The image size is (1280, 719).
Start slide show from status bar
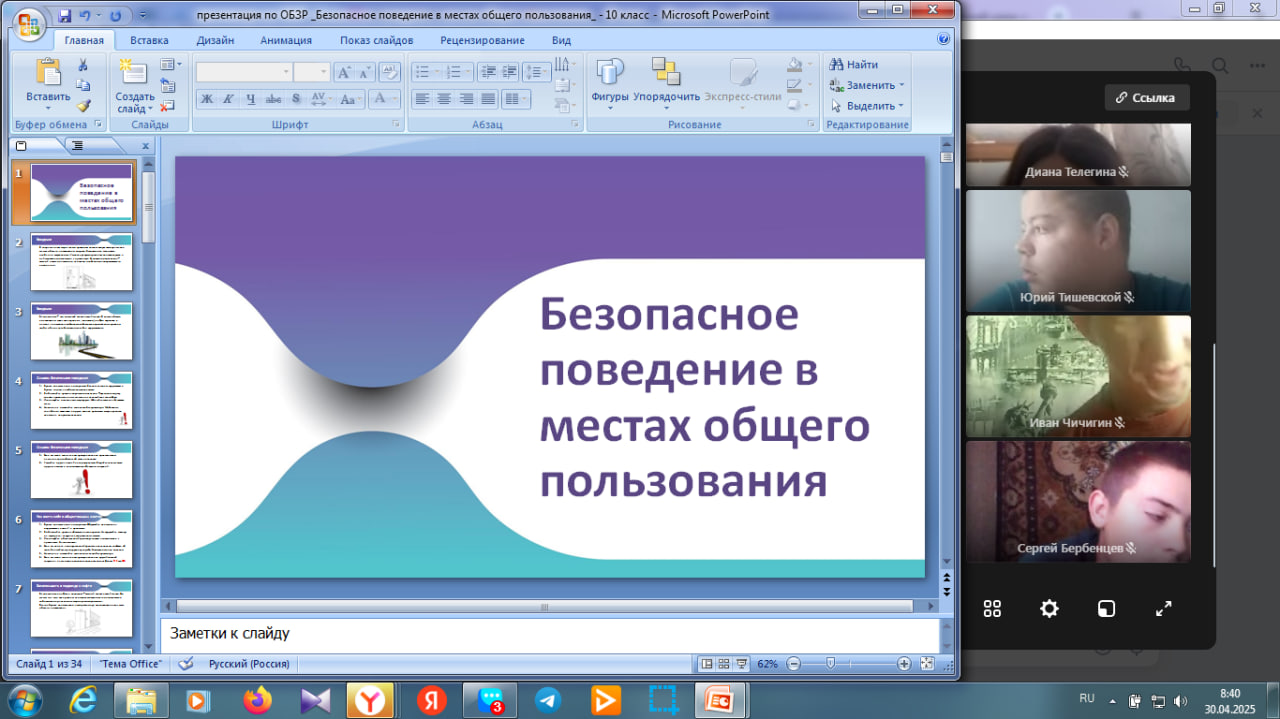click(741, 663)
